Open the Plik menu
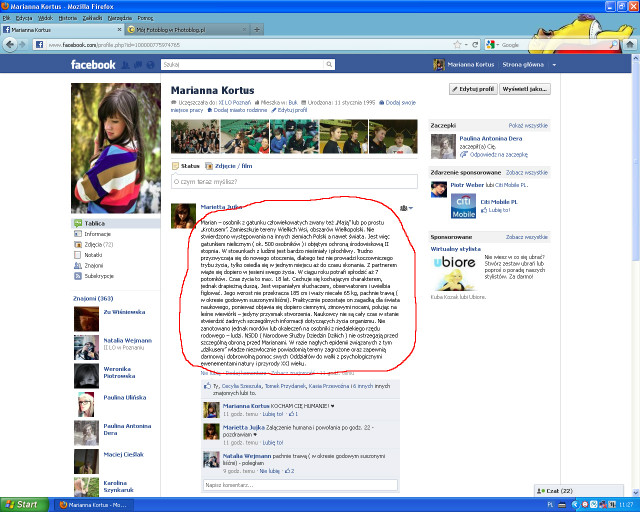Screen dimensions: 640x512 [x=6, y=18]
